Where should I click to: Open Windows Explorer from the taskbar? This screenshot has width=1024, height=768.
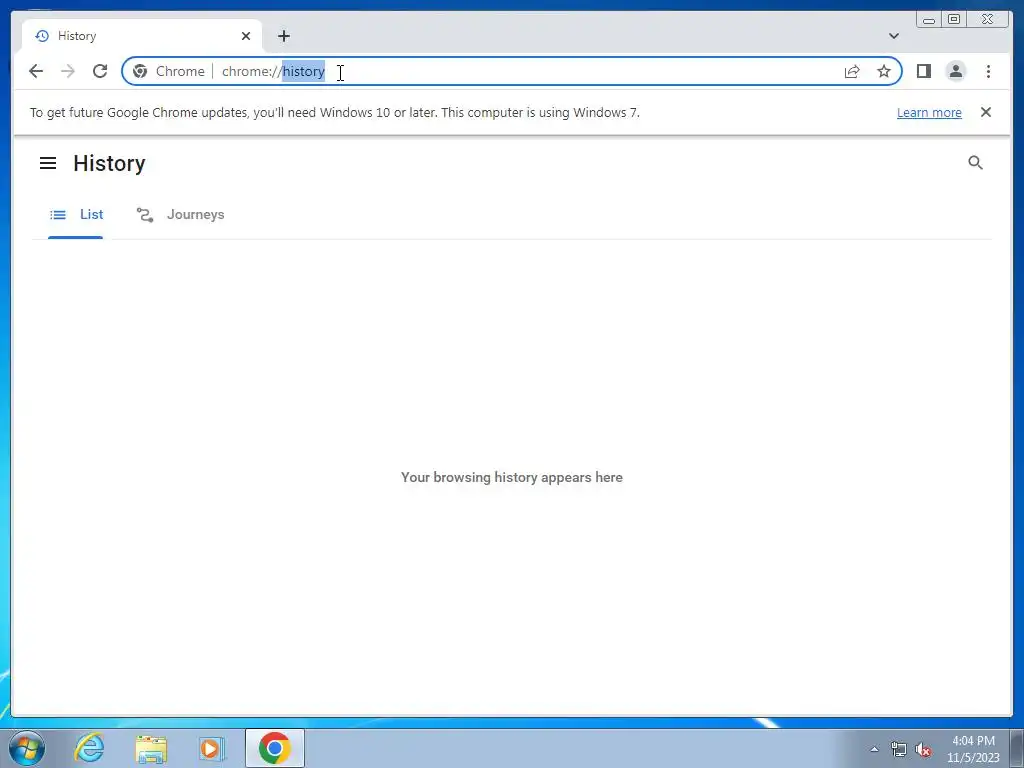click(x=151, y=748)
